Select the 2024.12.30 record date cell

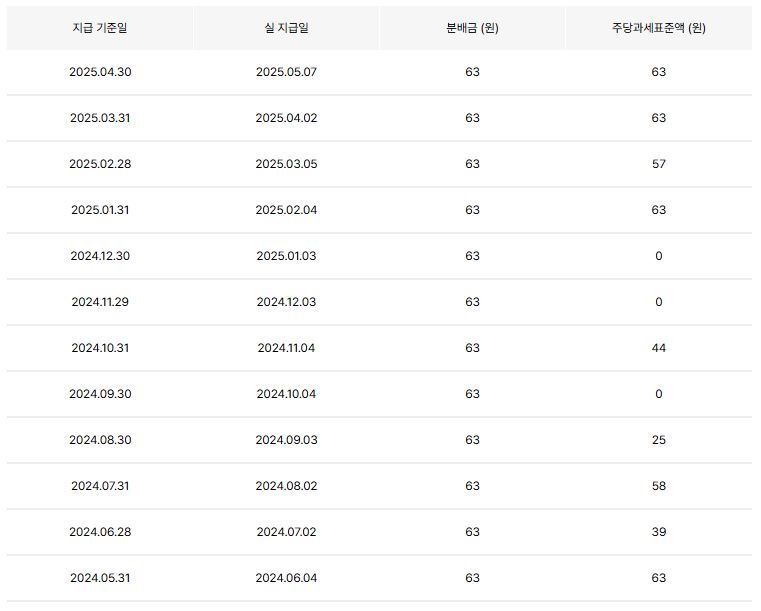(x=100, y=256)
